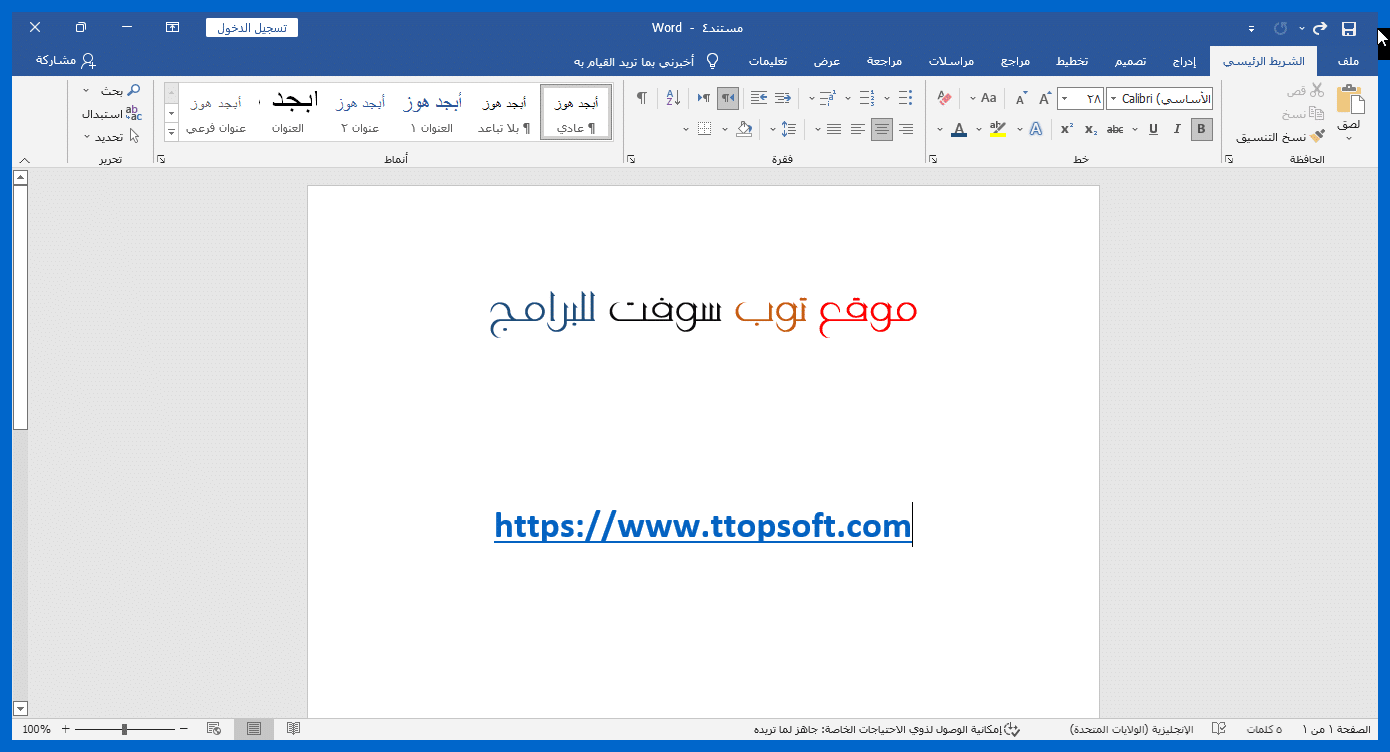Switch to the Layout (تخطيط) tab
The width and height of the screenshot is (1390, 752).
click(x=1072, y=61)
